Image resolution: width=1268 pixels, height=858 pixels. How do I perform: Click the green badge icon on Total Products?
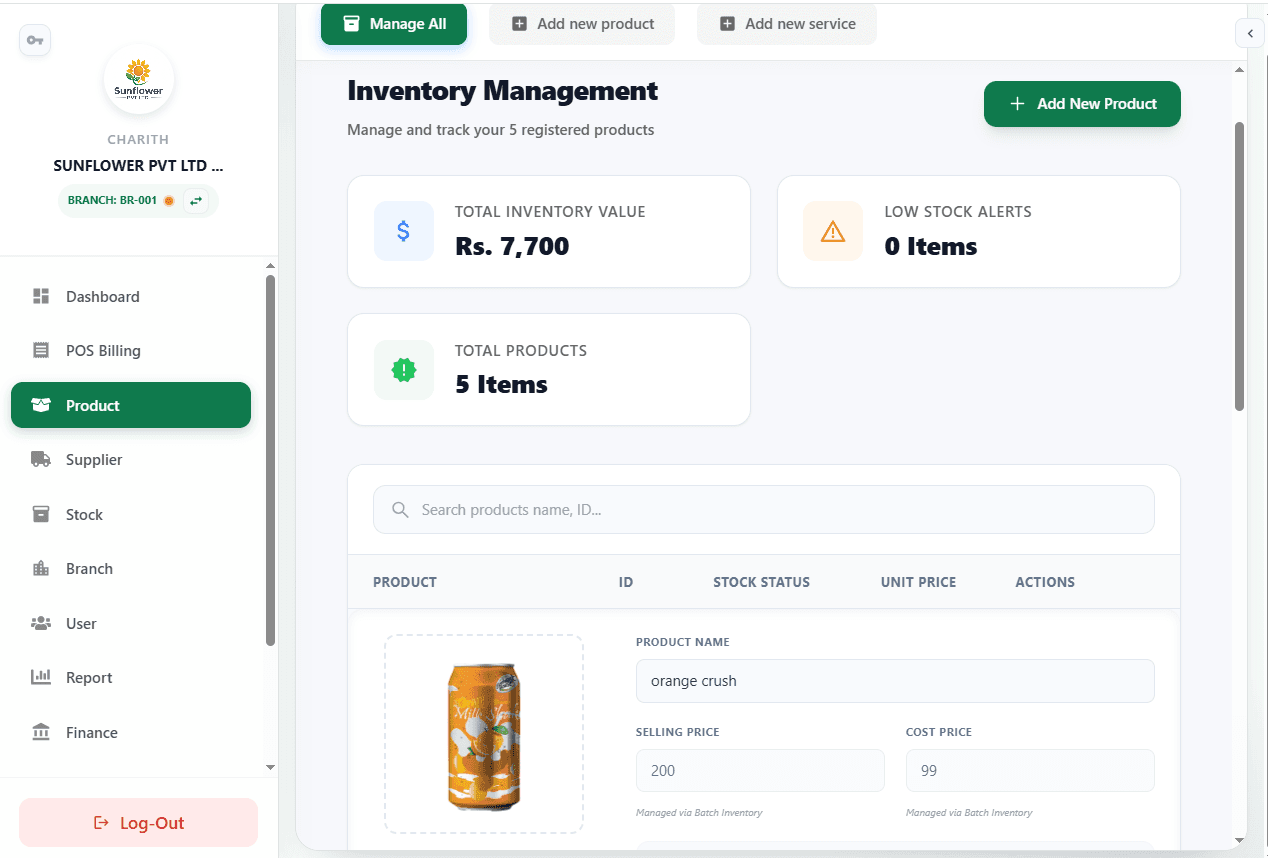click(x=403, y=370)
